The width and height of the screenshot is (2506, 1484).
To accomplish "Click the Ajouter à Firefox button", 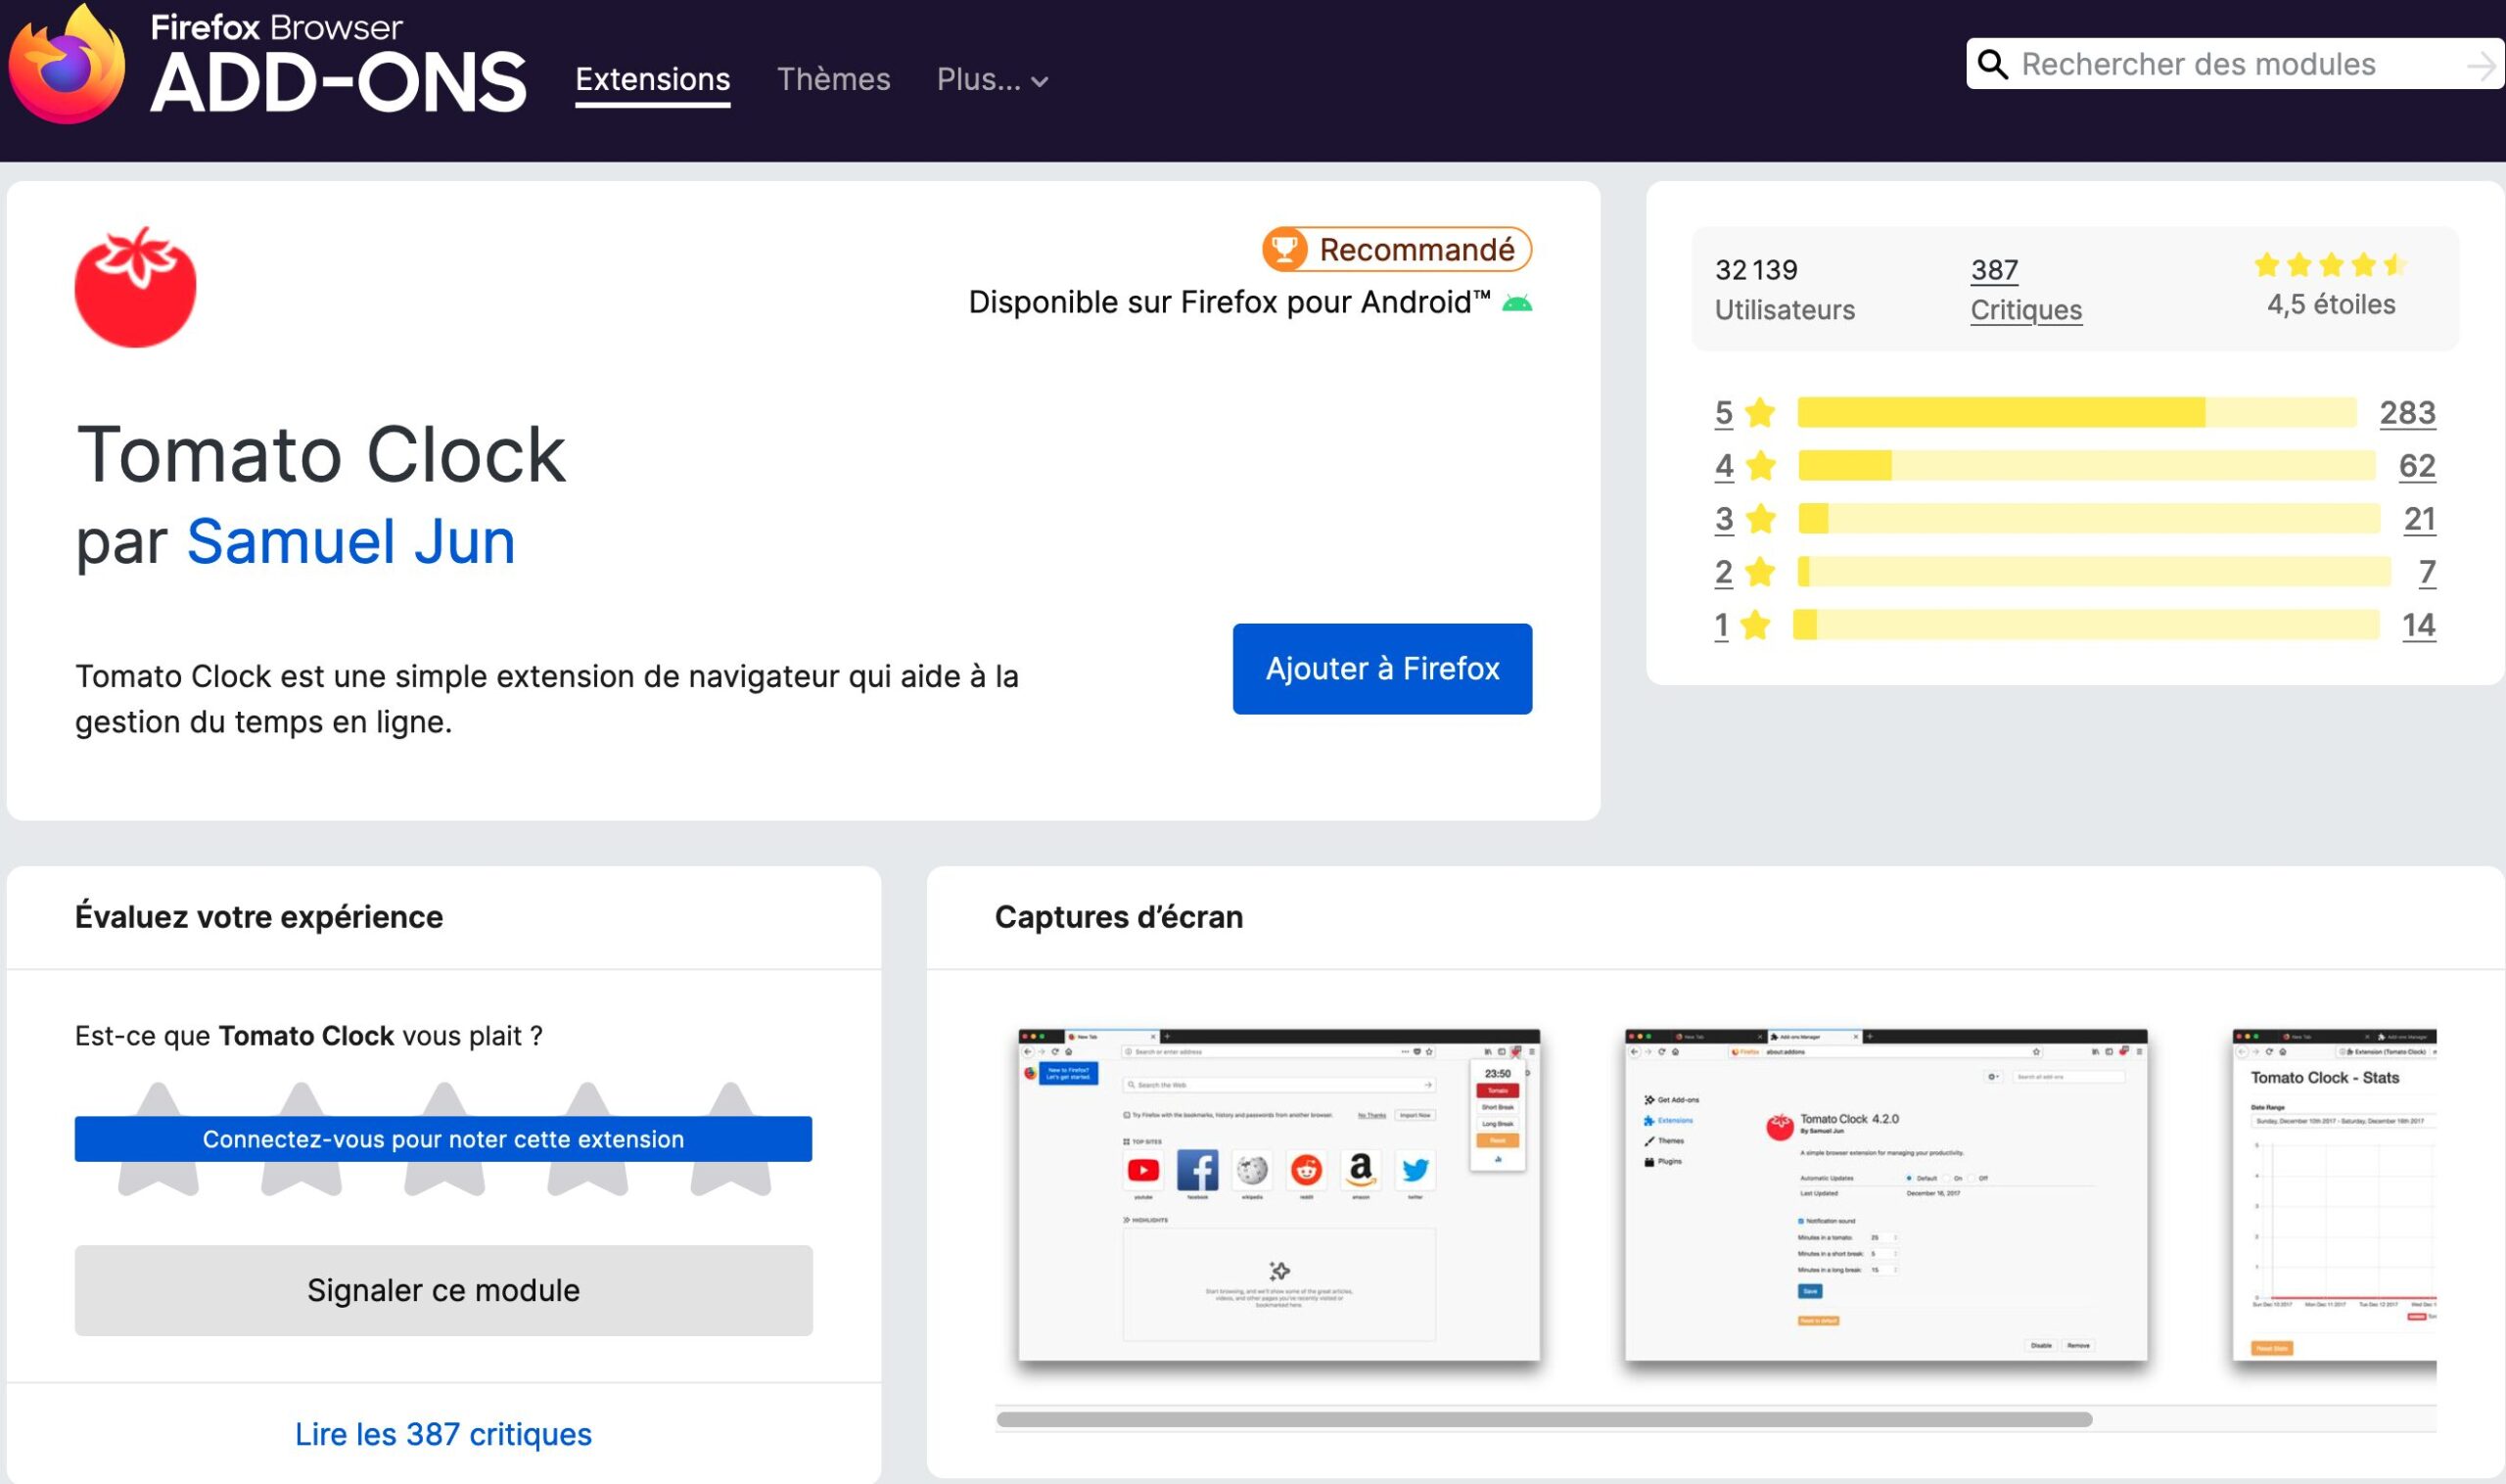I will [1382, 669].
